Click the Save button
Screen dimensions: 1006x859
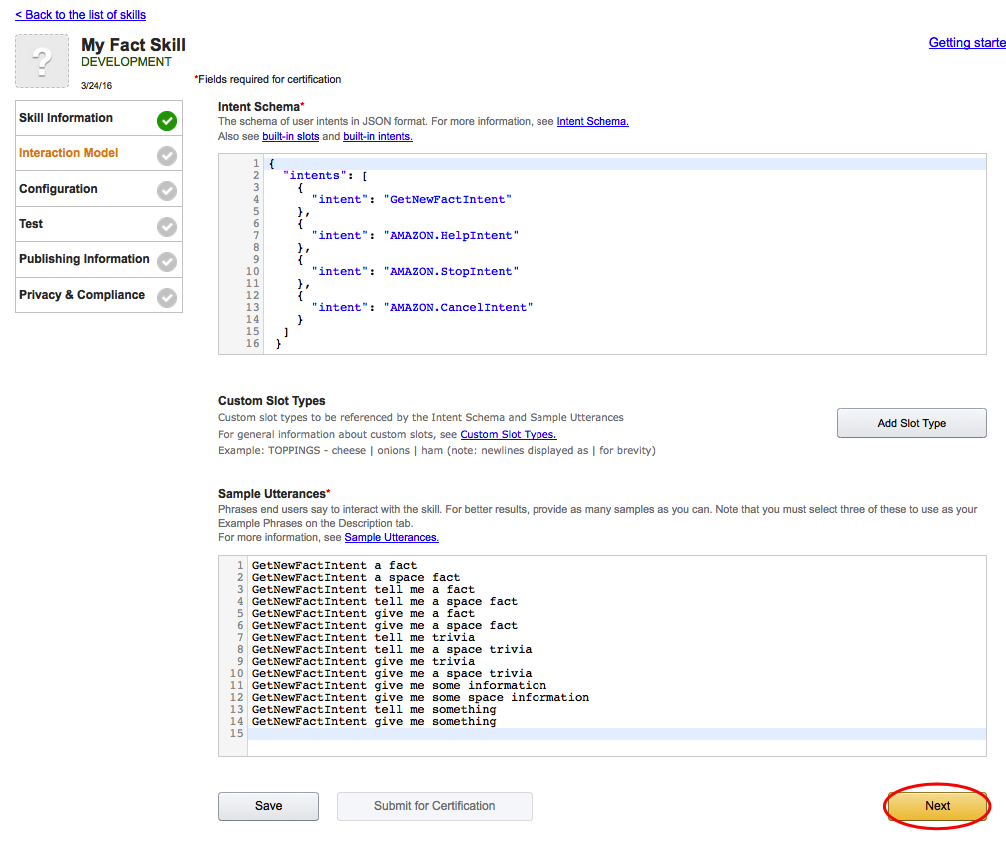coord(268,806)
